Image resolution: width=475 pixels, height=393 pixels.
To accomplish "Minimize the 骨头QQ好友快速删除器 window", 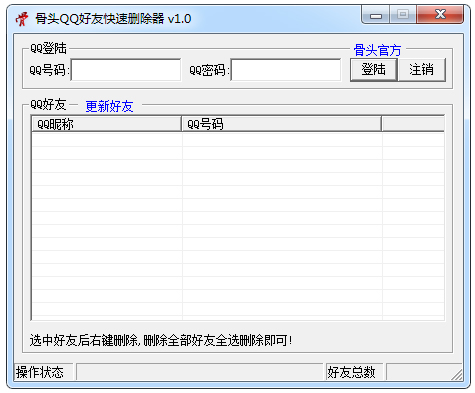I will tap(376, 15).
